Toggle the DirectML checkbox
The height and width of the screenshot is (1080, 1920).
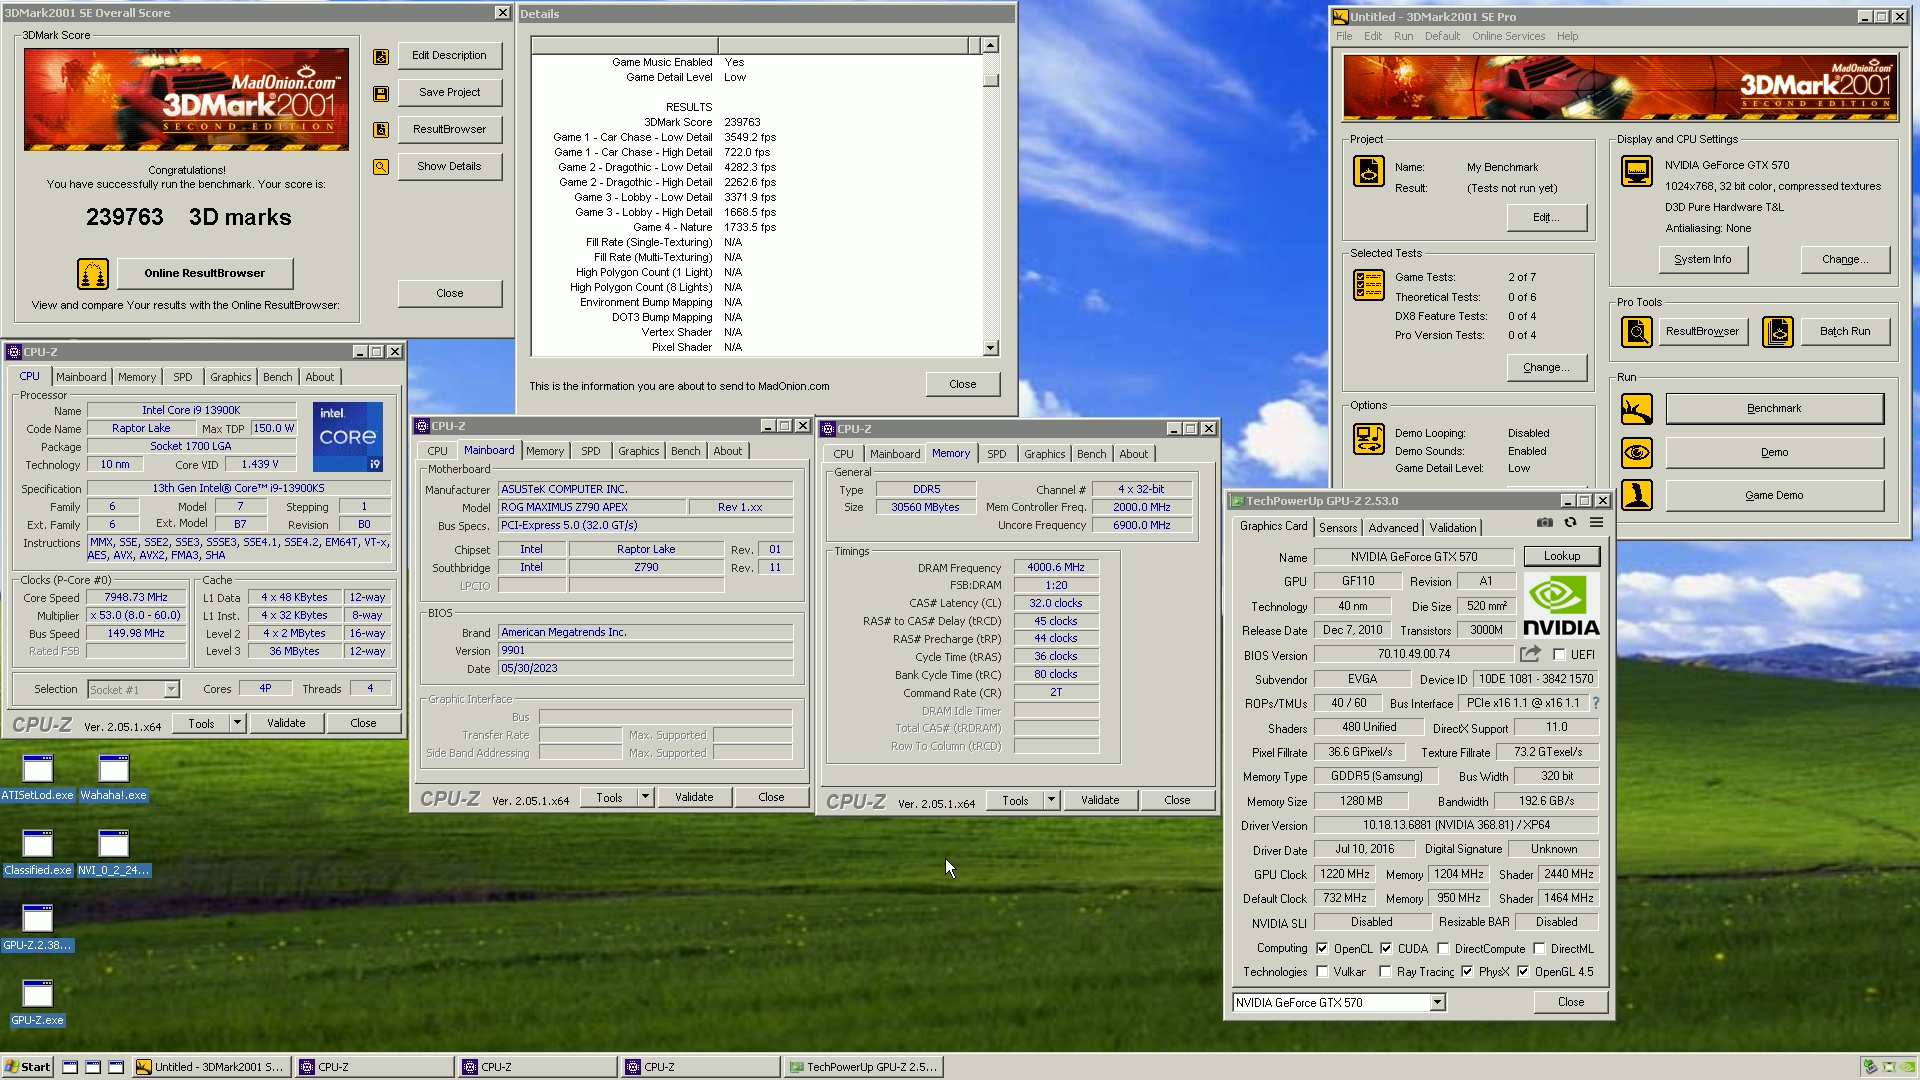(1539, 949)
